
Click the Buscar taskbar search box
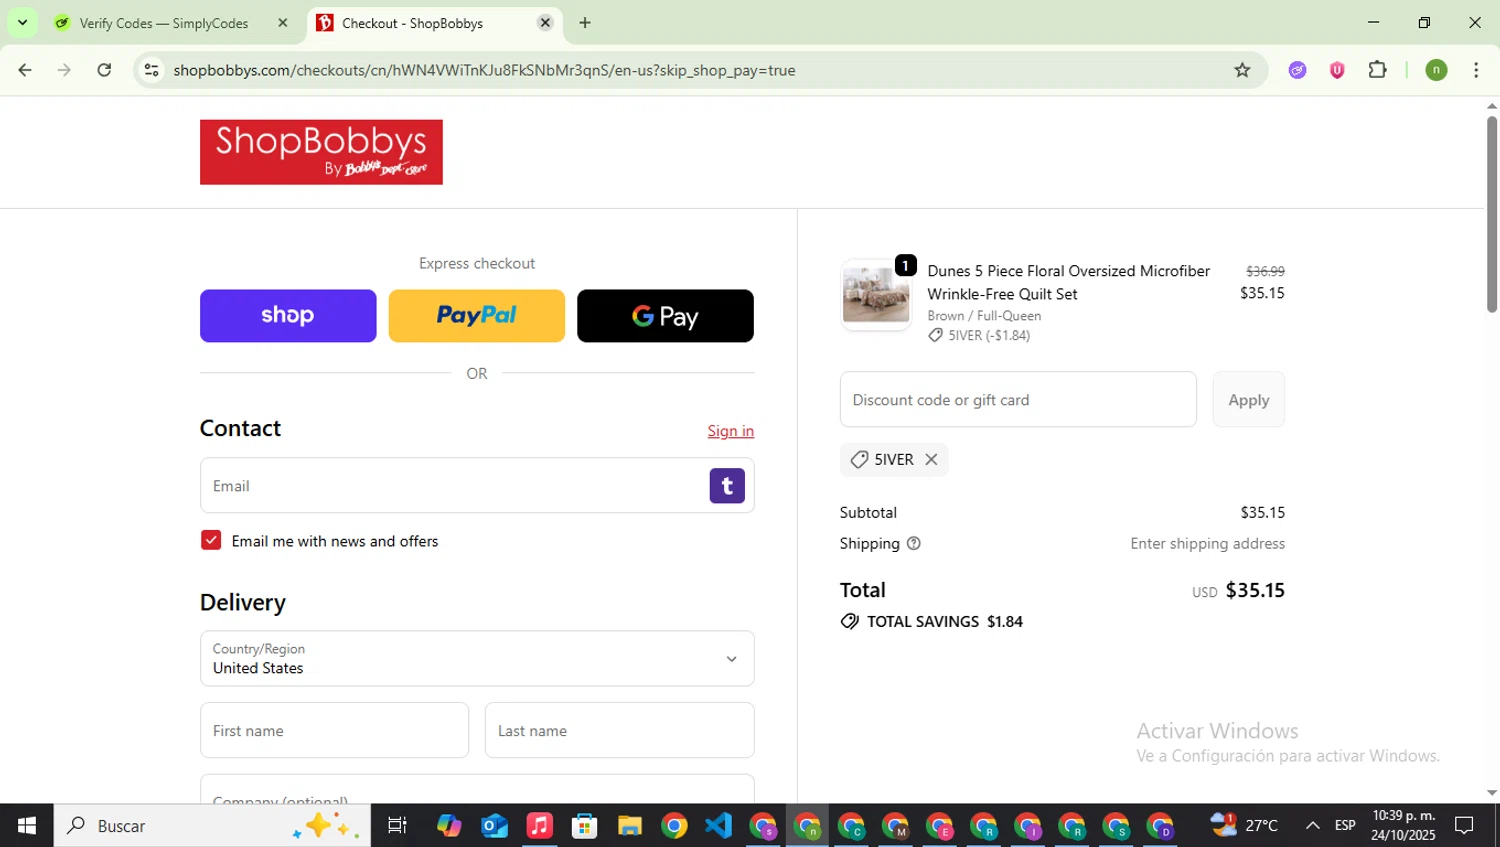(212, 826)
